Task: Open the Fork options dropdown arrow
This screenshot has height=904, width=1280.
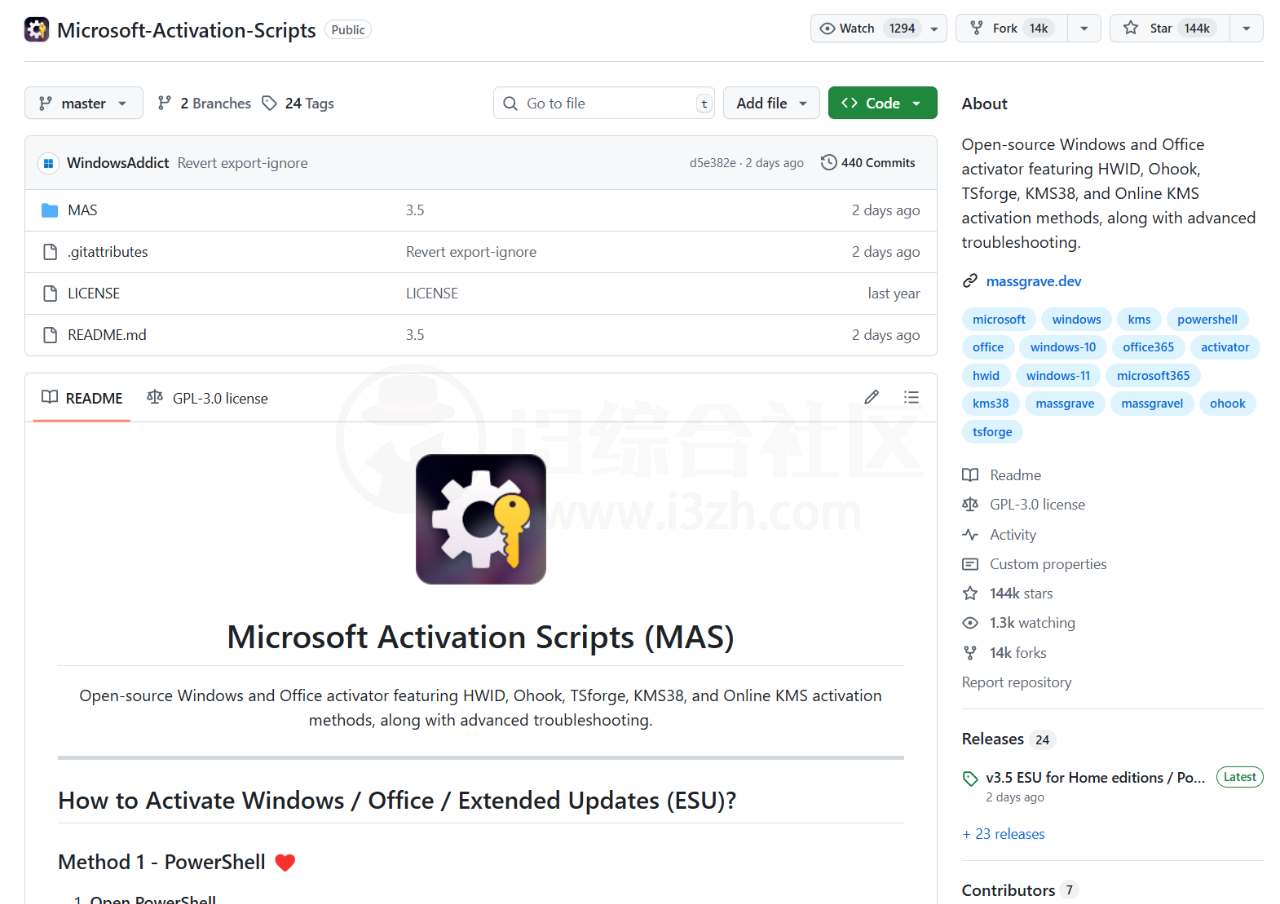Action: tap(1084, 28)
